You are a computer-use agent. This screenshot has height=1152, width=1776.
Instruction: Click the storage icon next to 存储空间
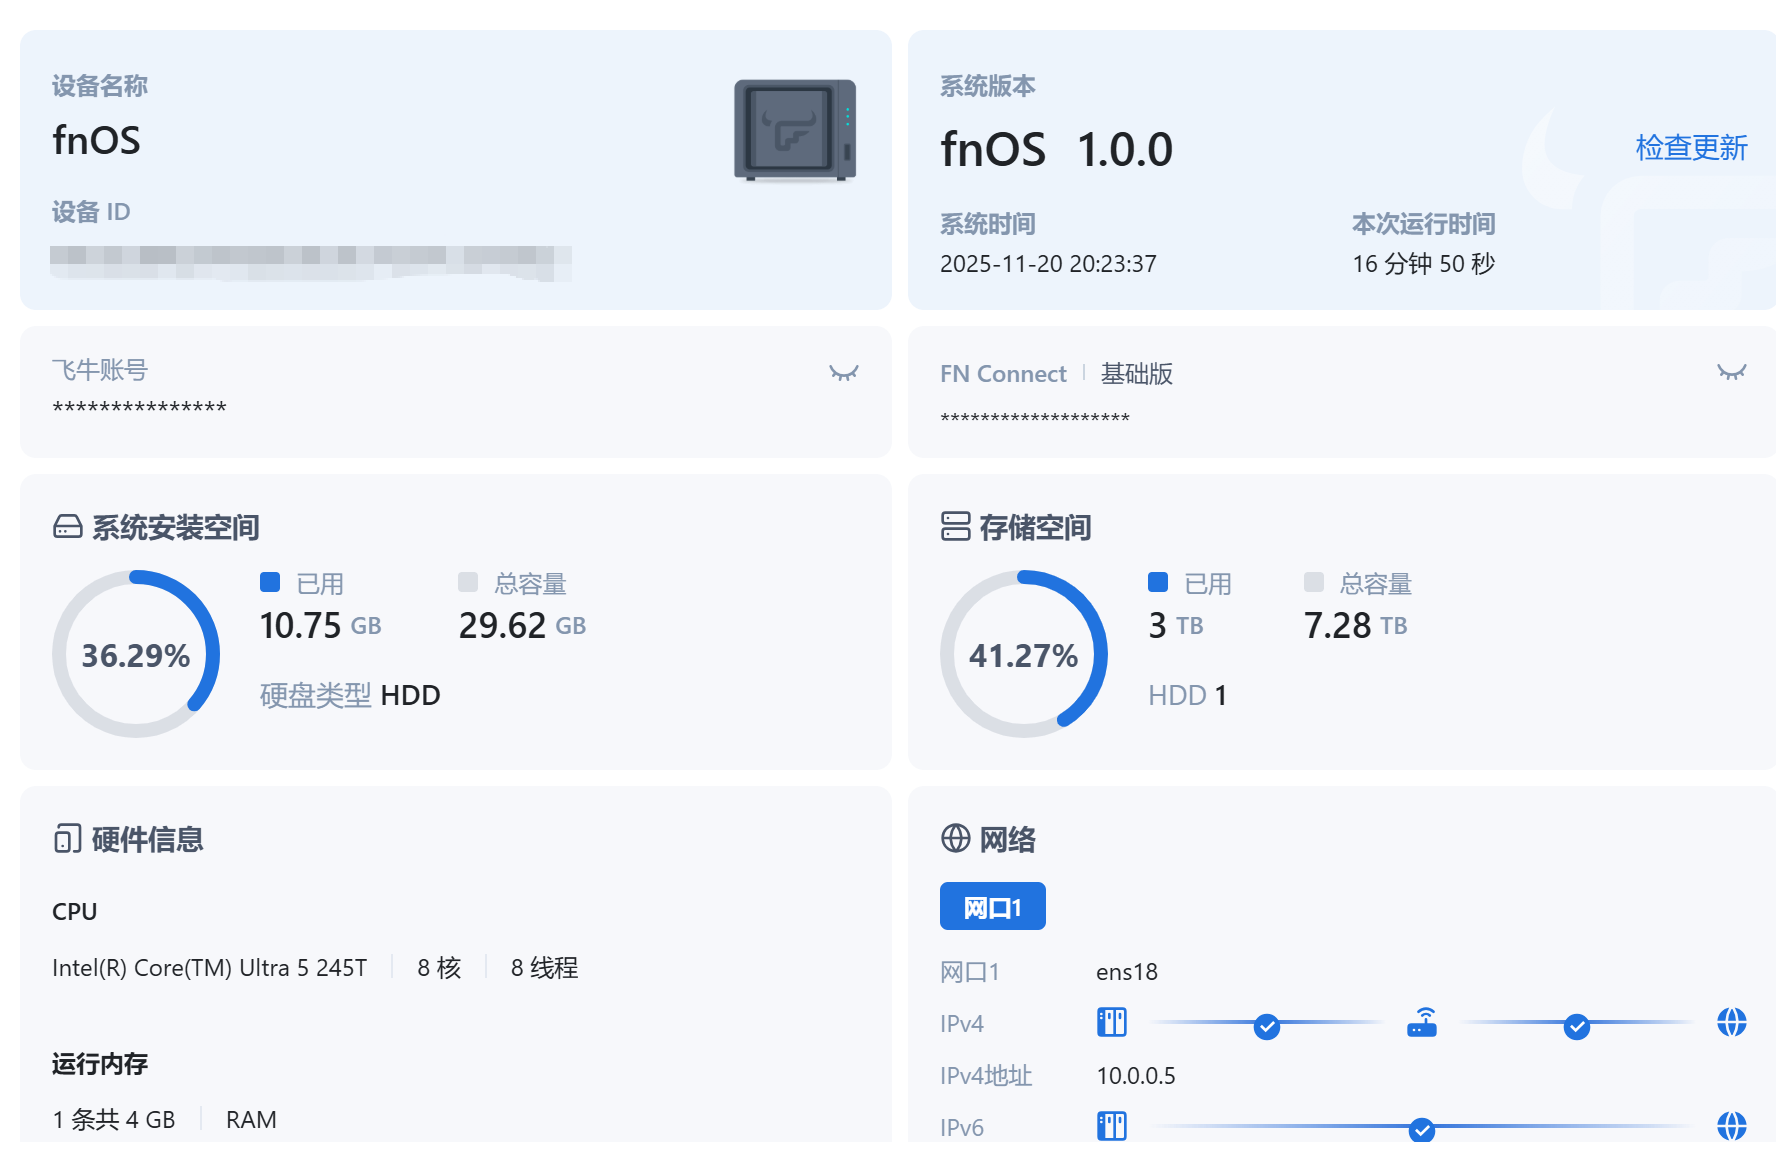956,526
